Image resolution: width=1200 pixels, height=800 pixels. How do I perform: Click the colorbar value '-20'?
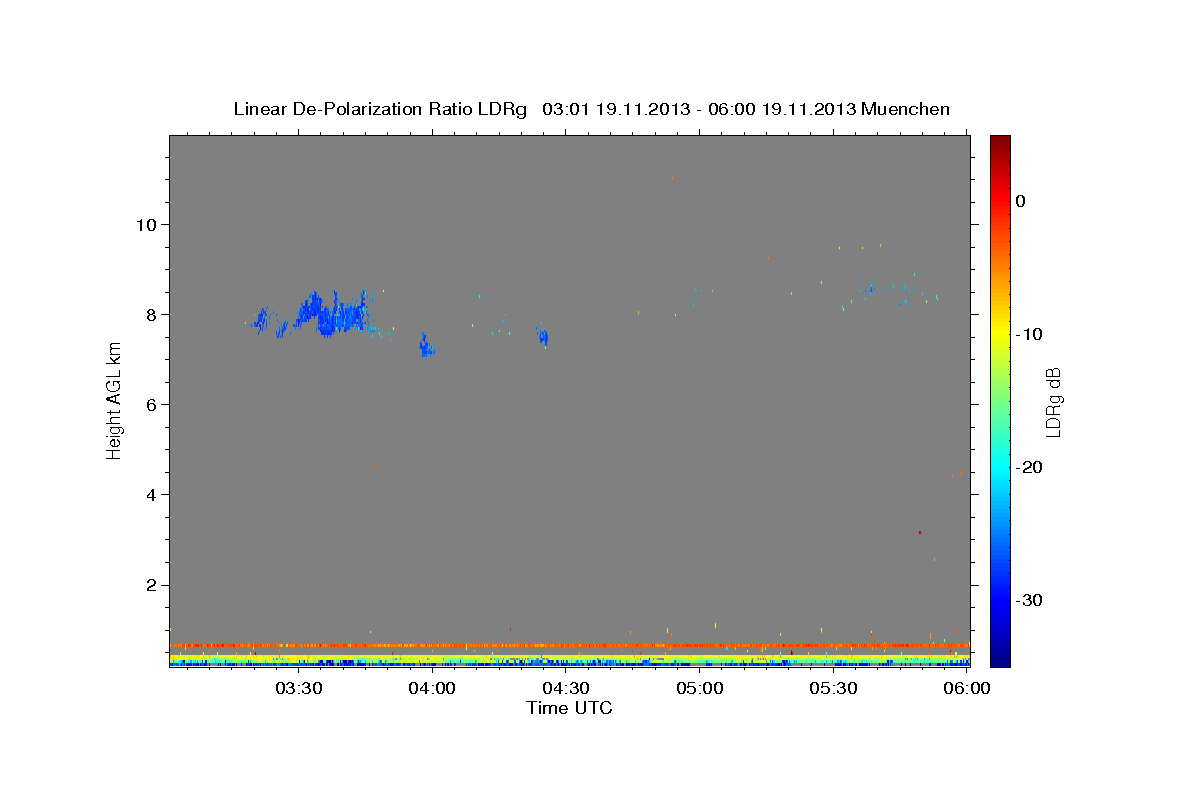point(1028,467)
